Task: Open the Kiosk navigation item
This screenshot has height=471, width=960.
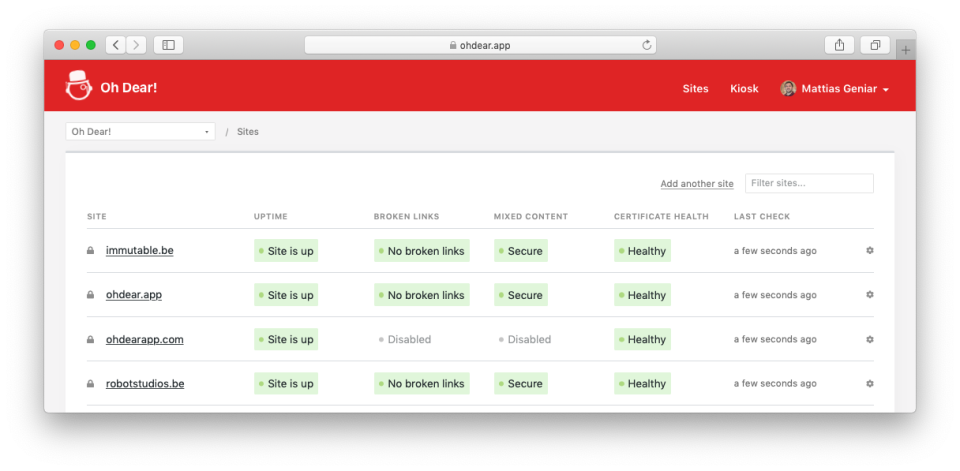Action: [744, 89]
